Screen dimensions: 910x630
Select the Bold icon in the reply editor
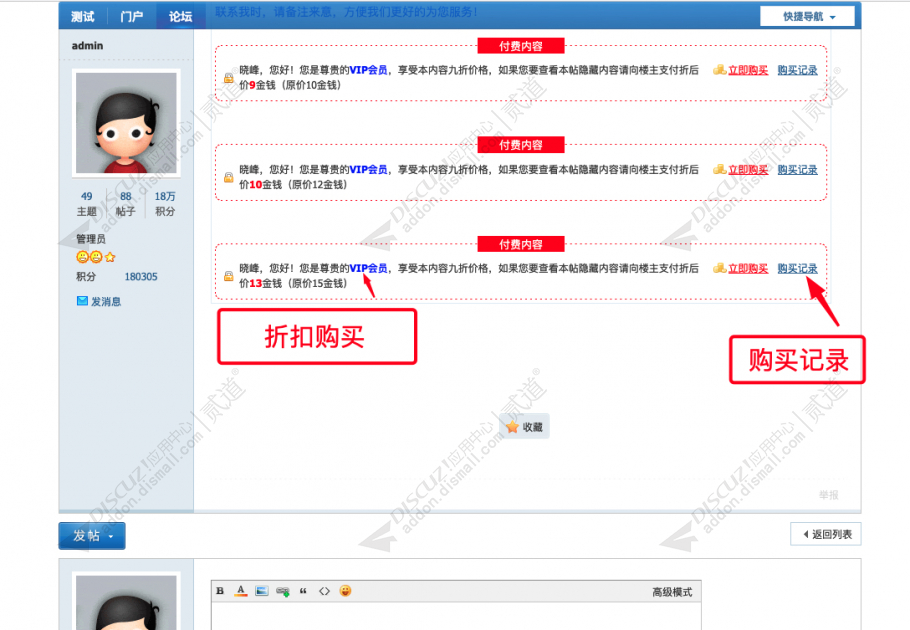point(221,590)
